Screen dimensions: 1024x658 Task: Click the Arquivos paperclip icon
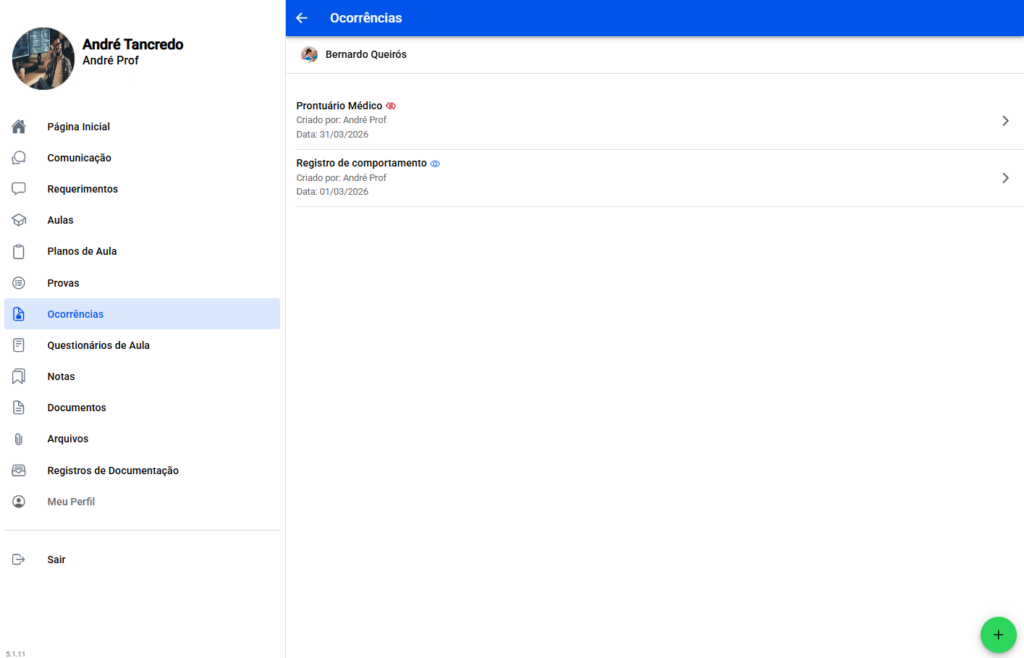coord(18,439)
